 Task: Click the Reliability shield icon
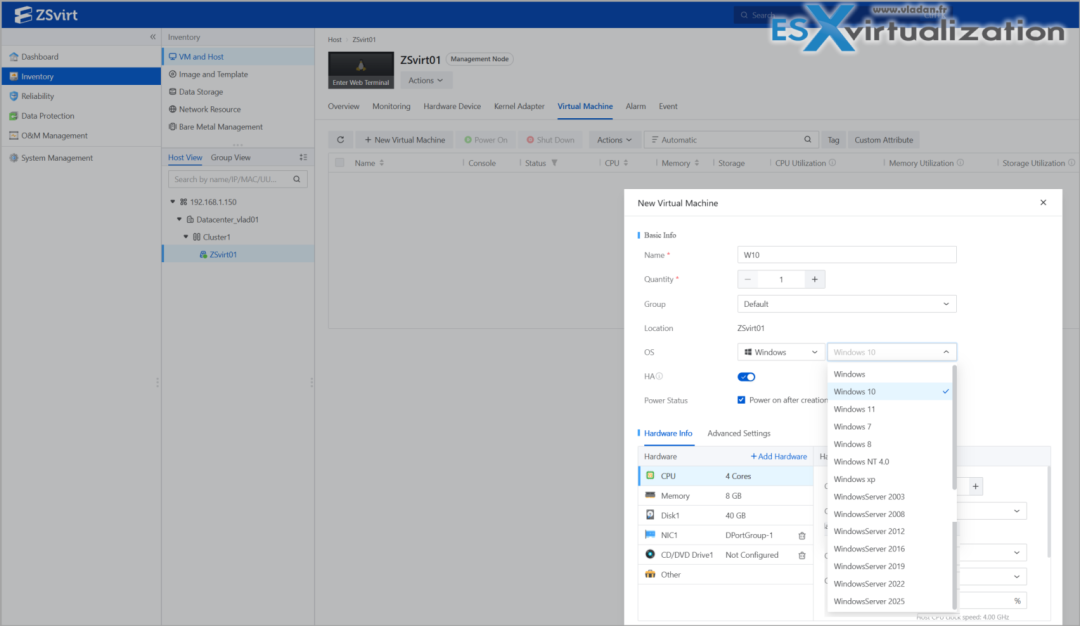(x=14, y=96)
